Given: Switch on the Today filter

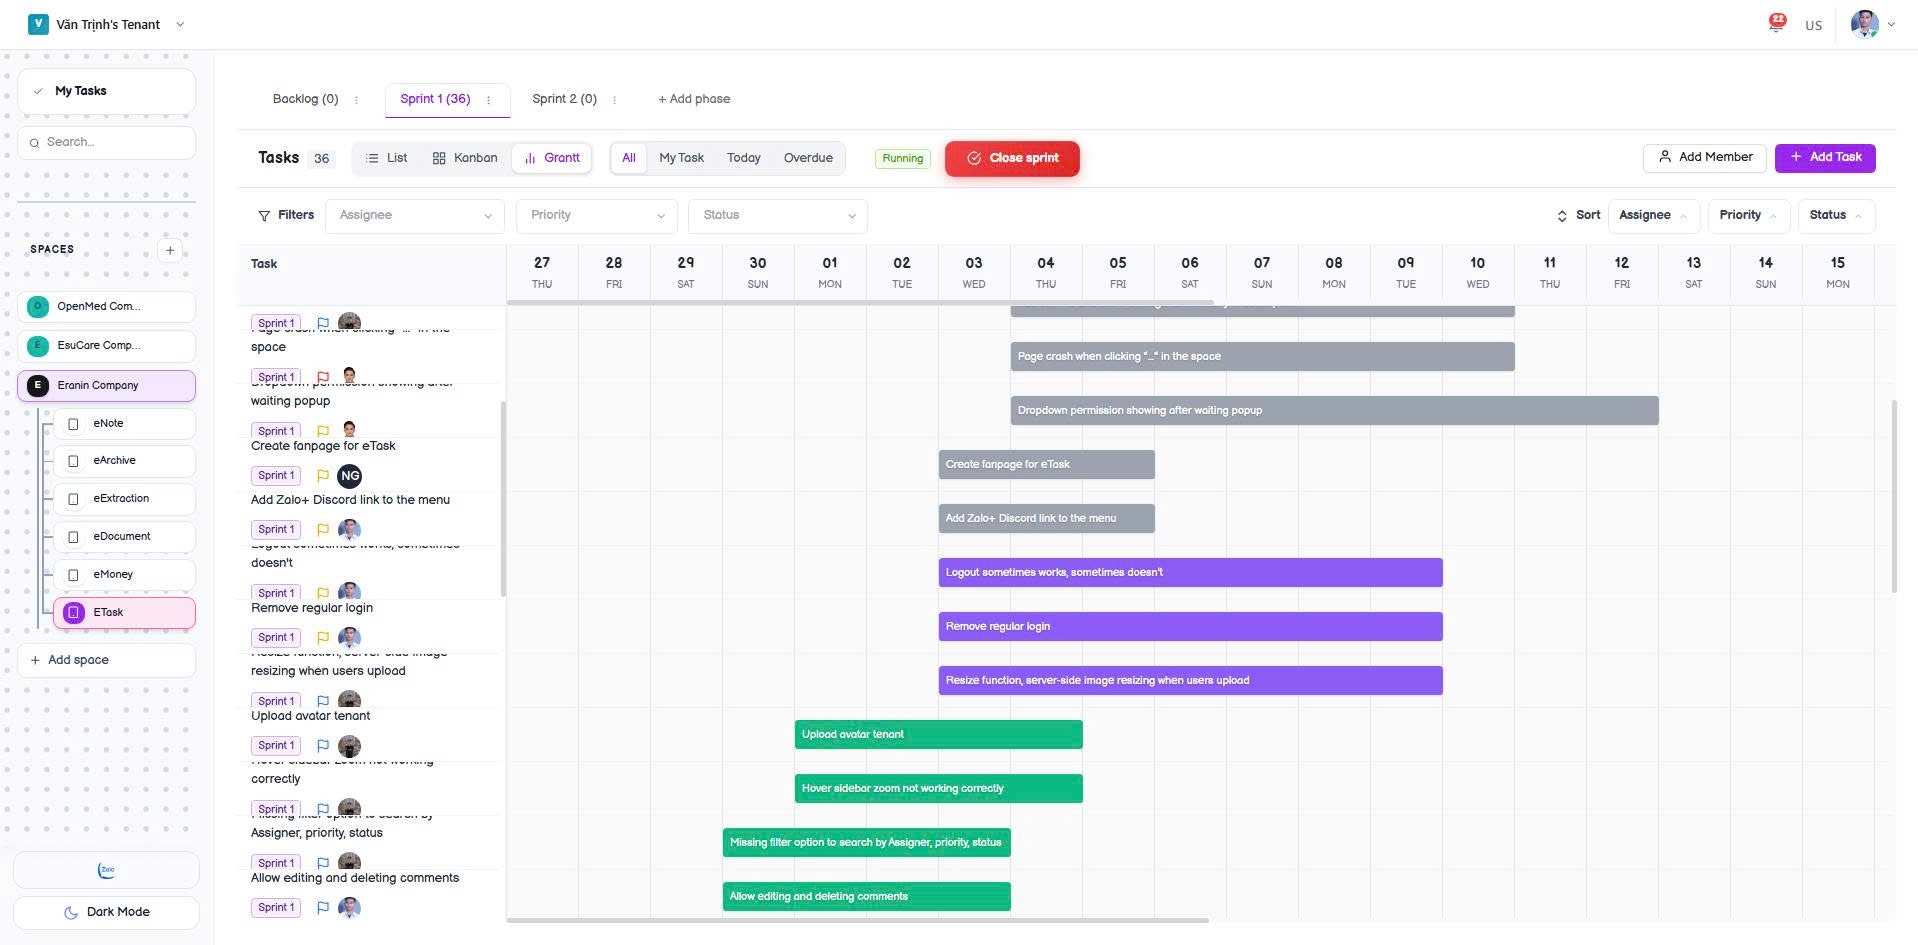Looking at the screenshot, I should 743,157.
